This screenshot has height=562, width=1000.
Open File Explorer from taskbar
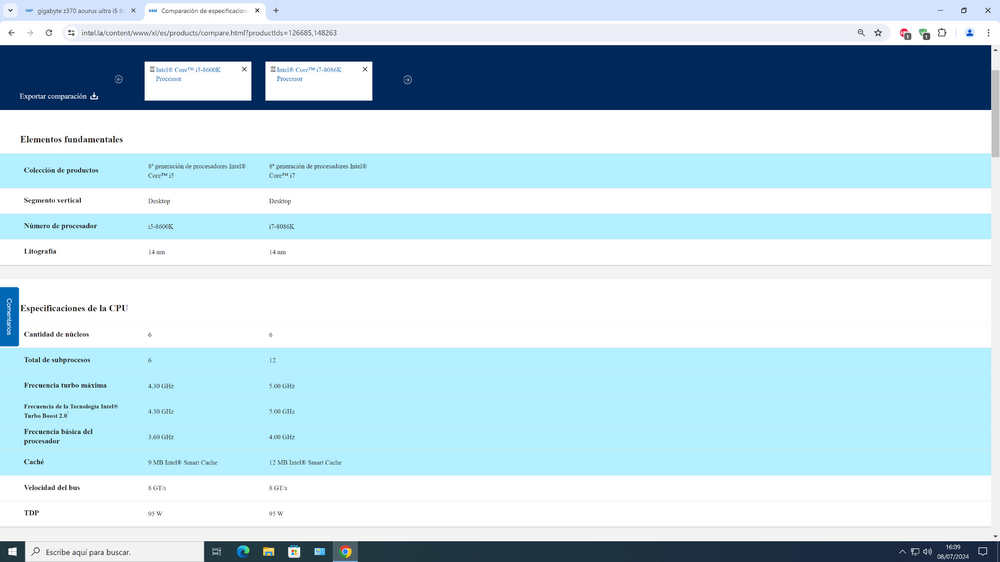pyautogui.click(x=268, y=552)
